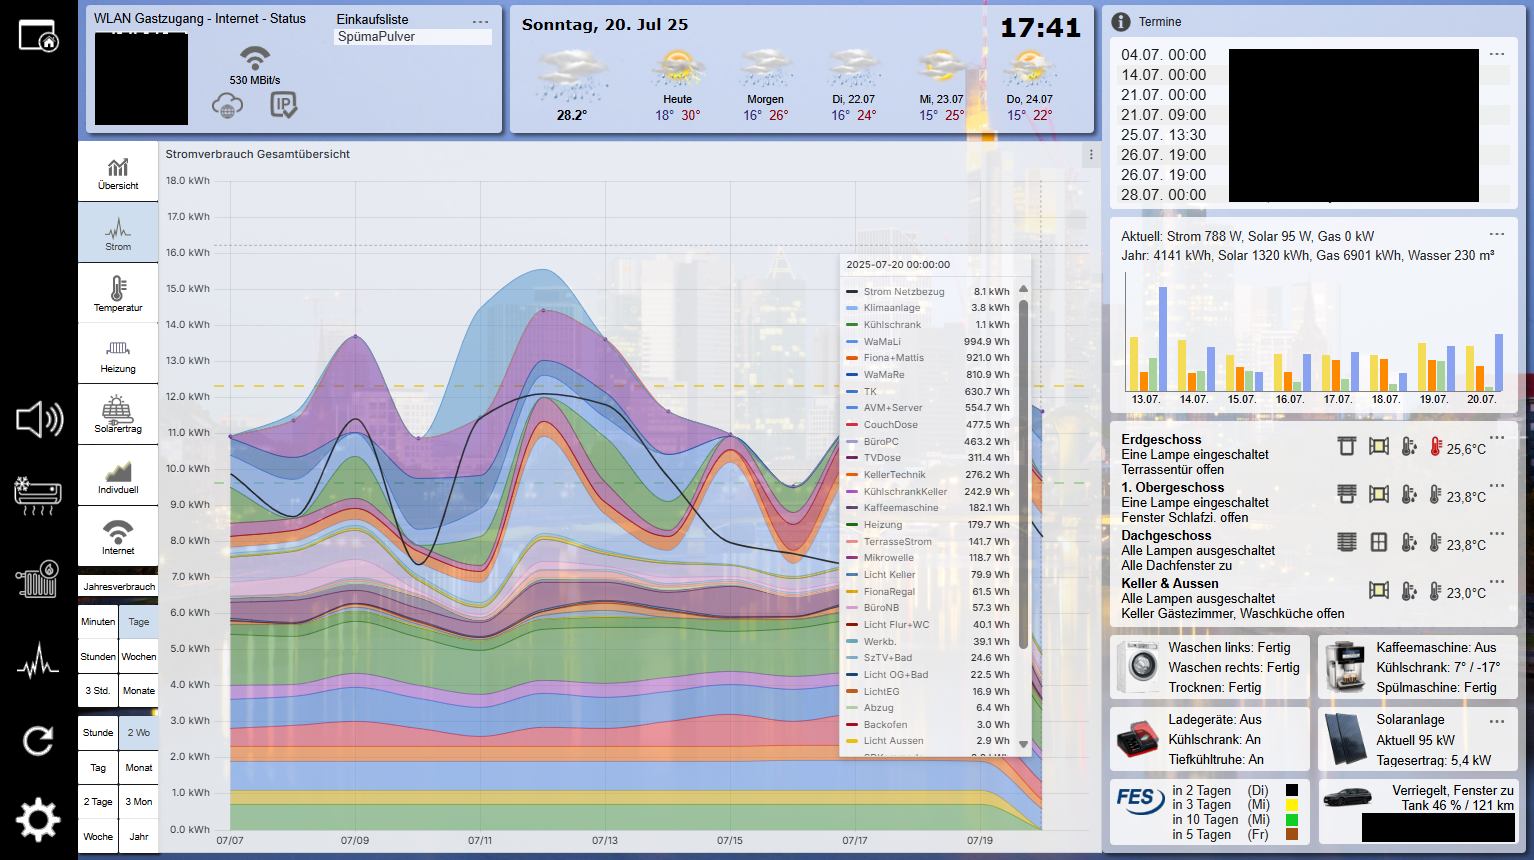Switch to the Übersicht chart tab
1534x860 pixels.
(x=118, y=172)
